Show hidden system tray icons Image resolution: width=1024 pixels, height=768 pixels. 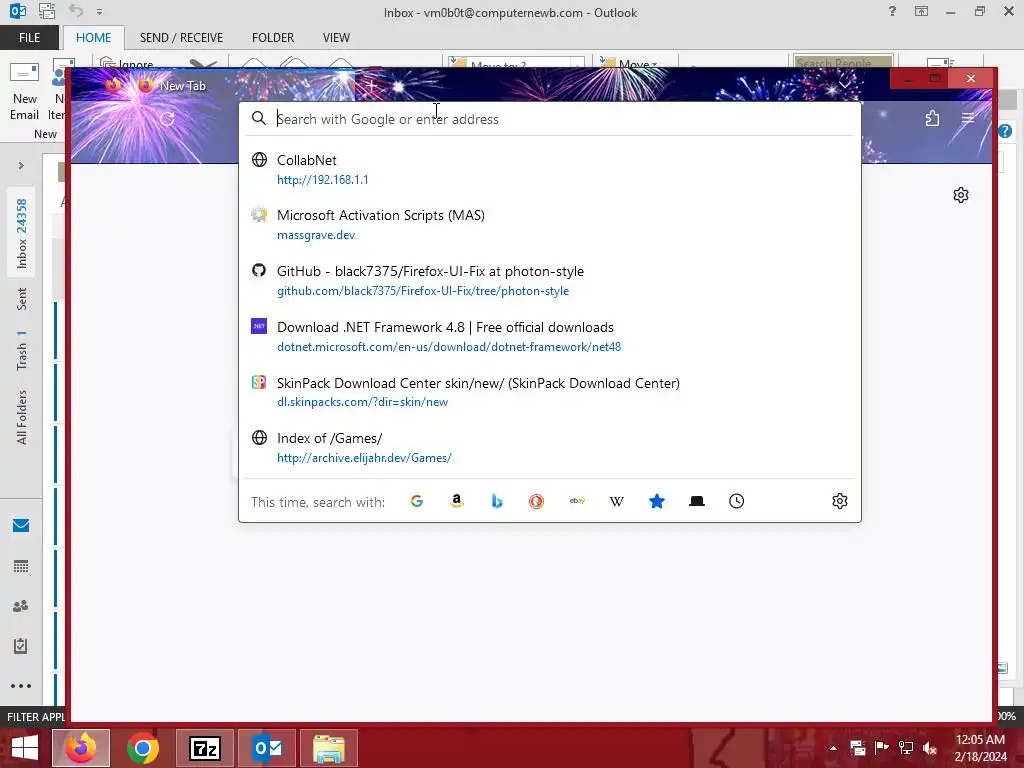click(x=833, y=748)
